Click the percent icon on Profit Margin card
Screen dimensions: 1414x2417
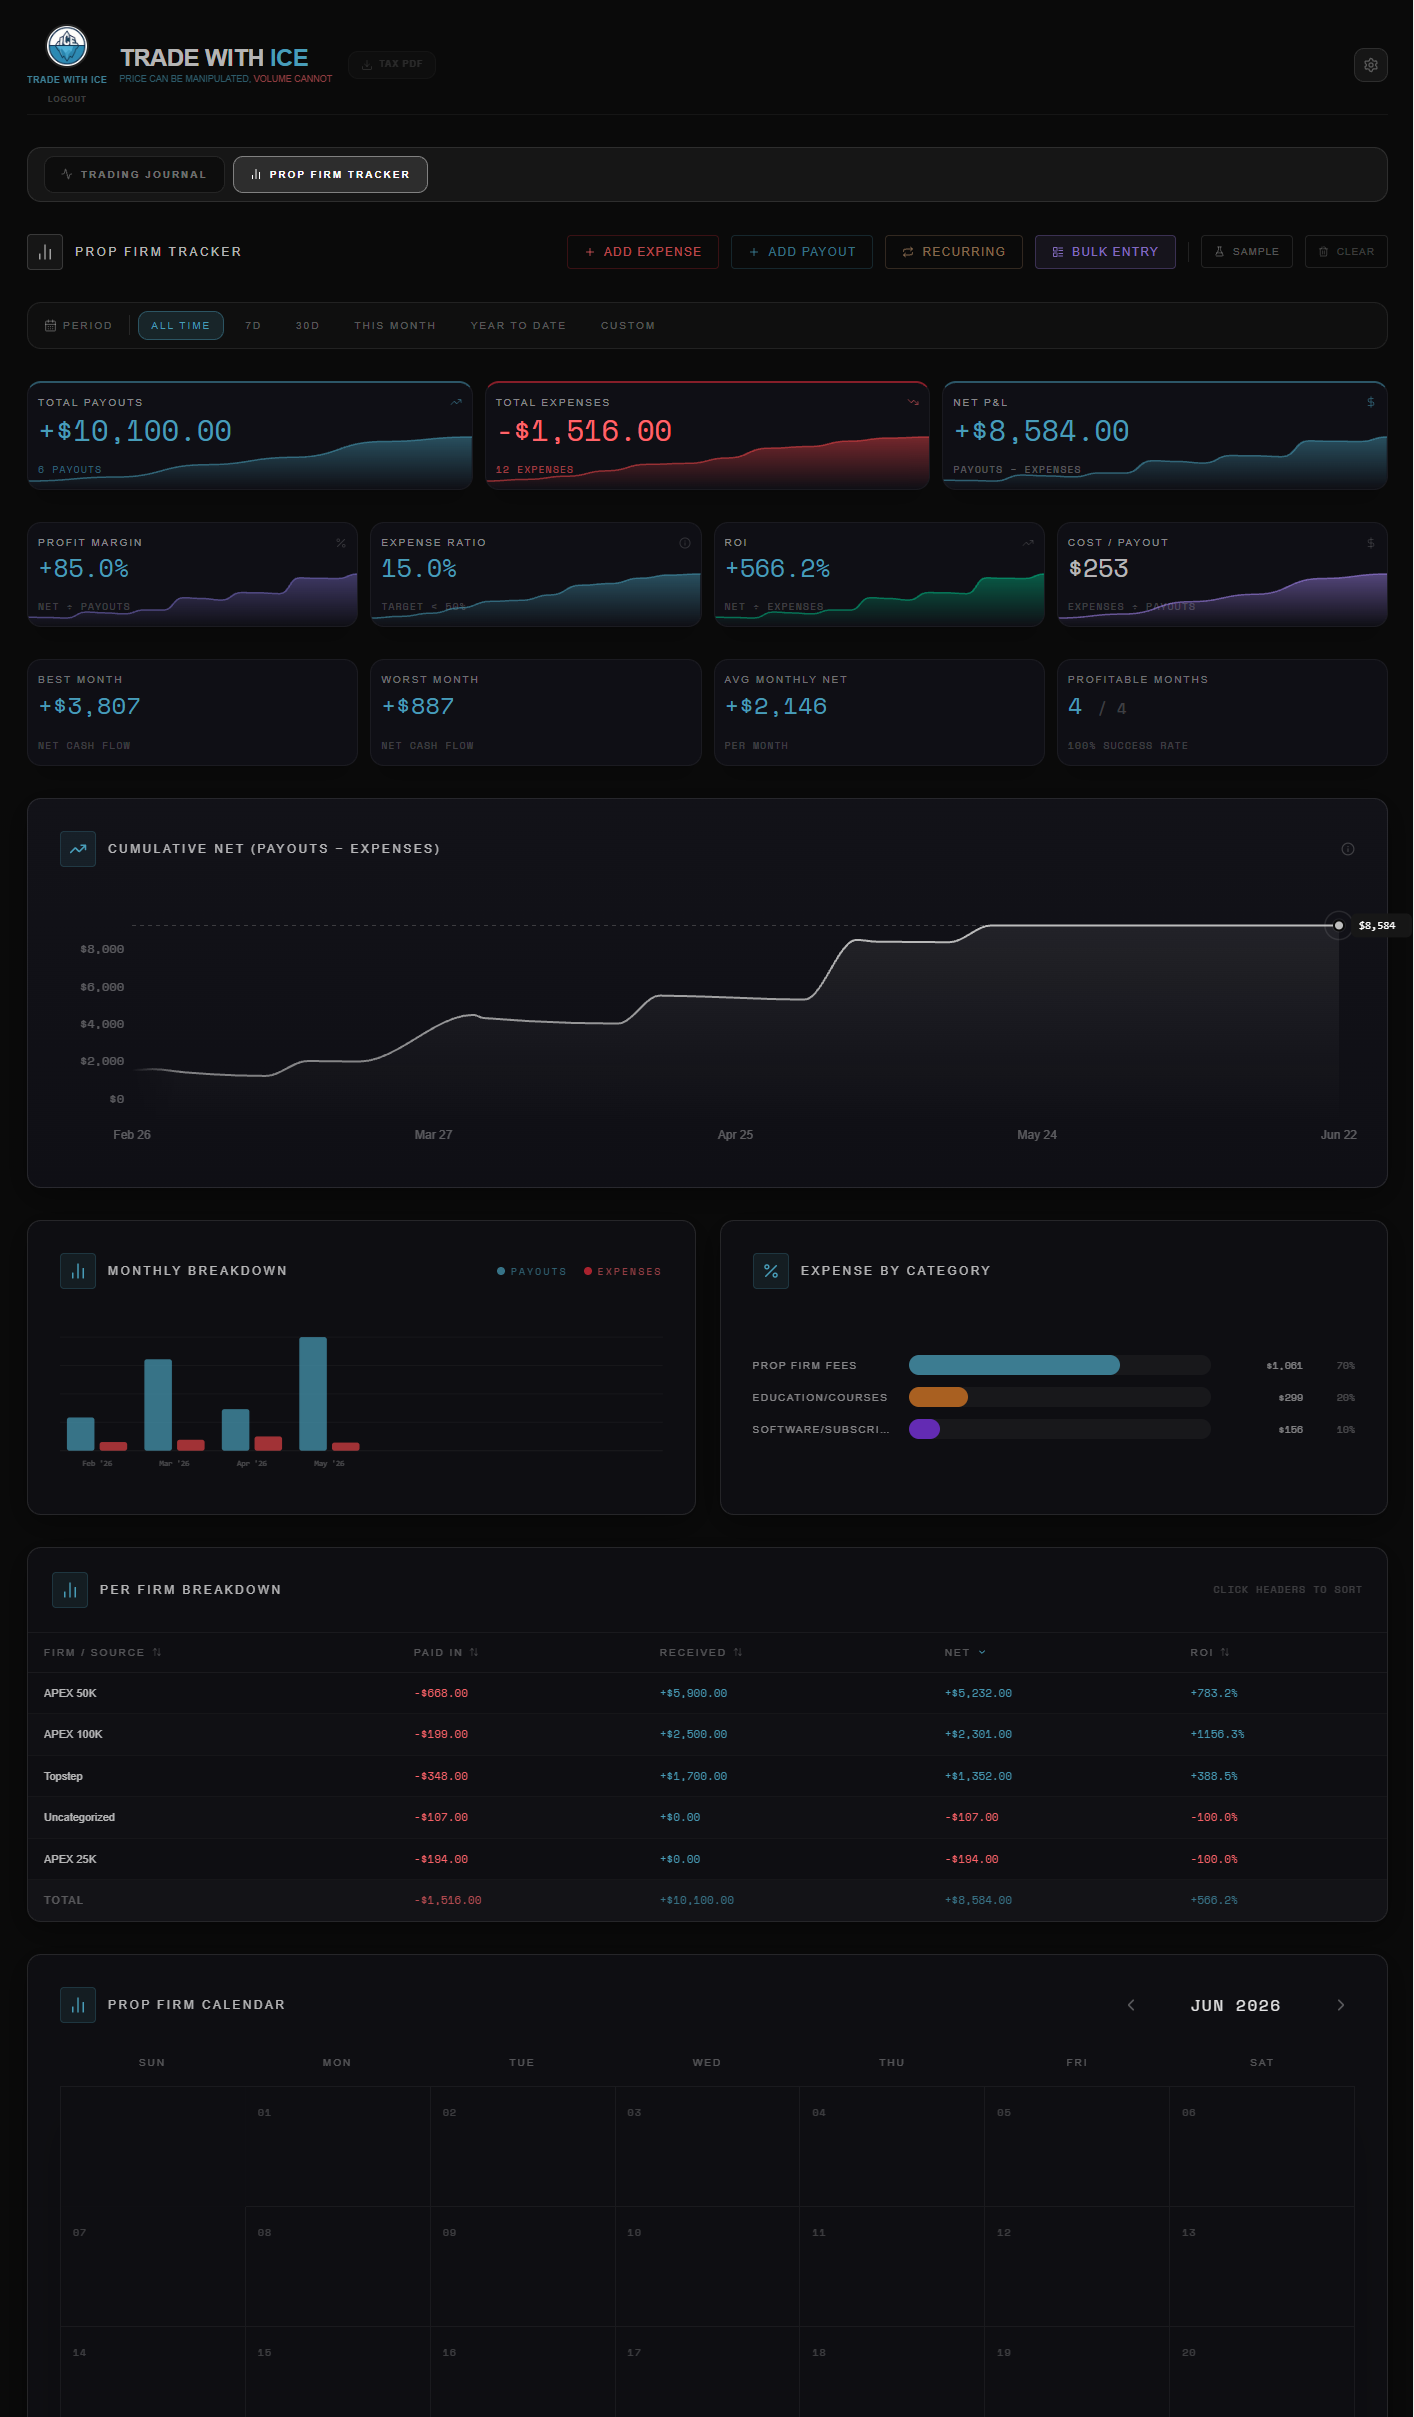[341, 543]
